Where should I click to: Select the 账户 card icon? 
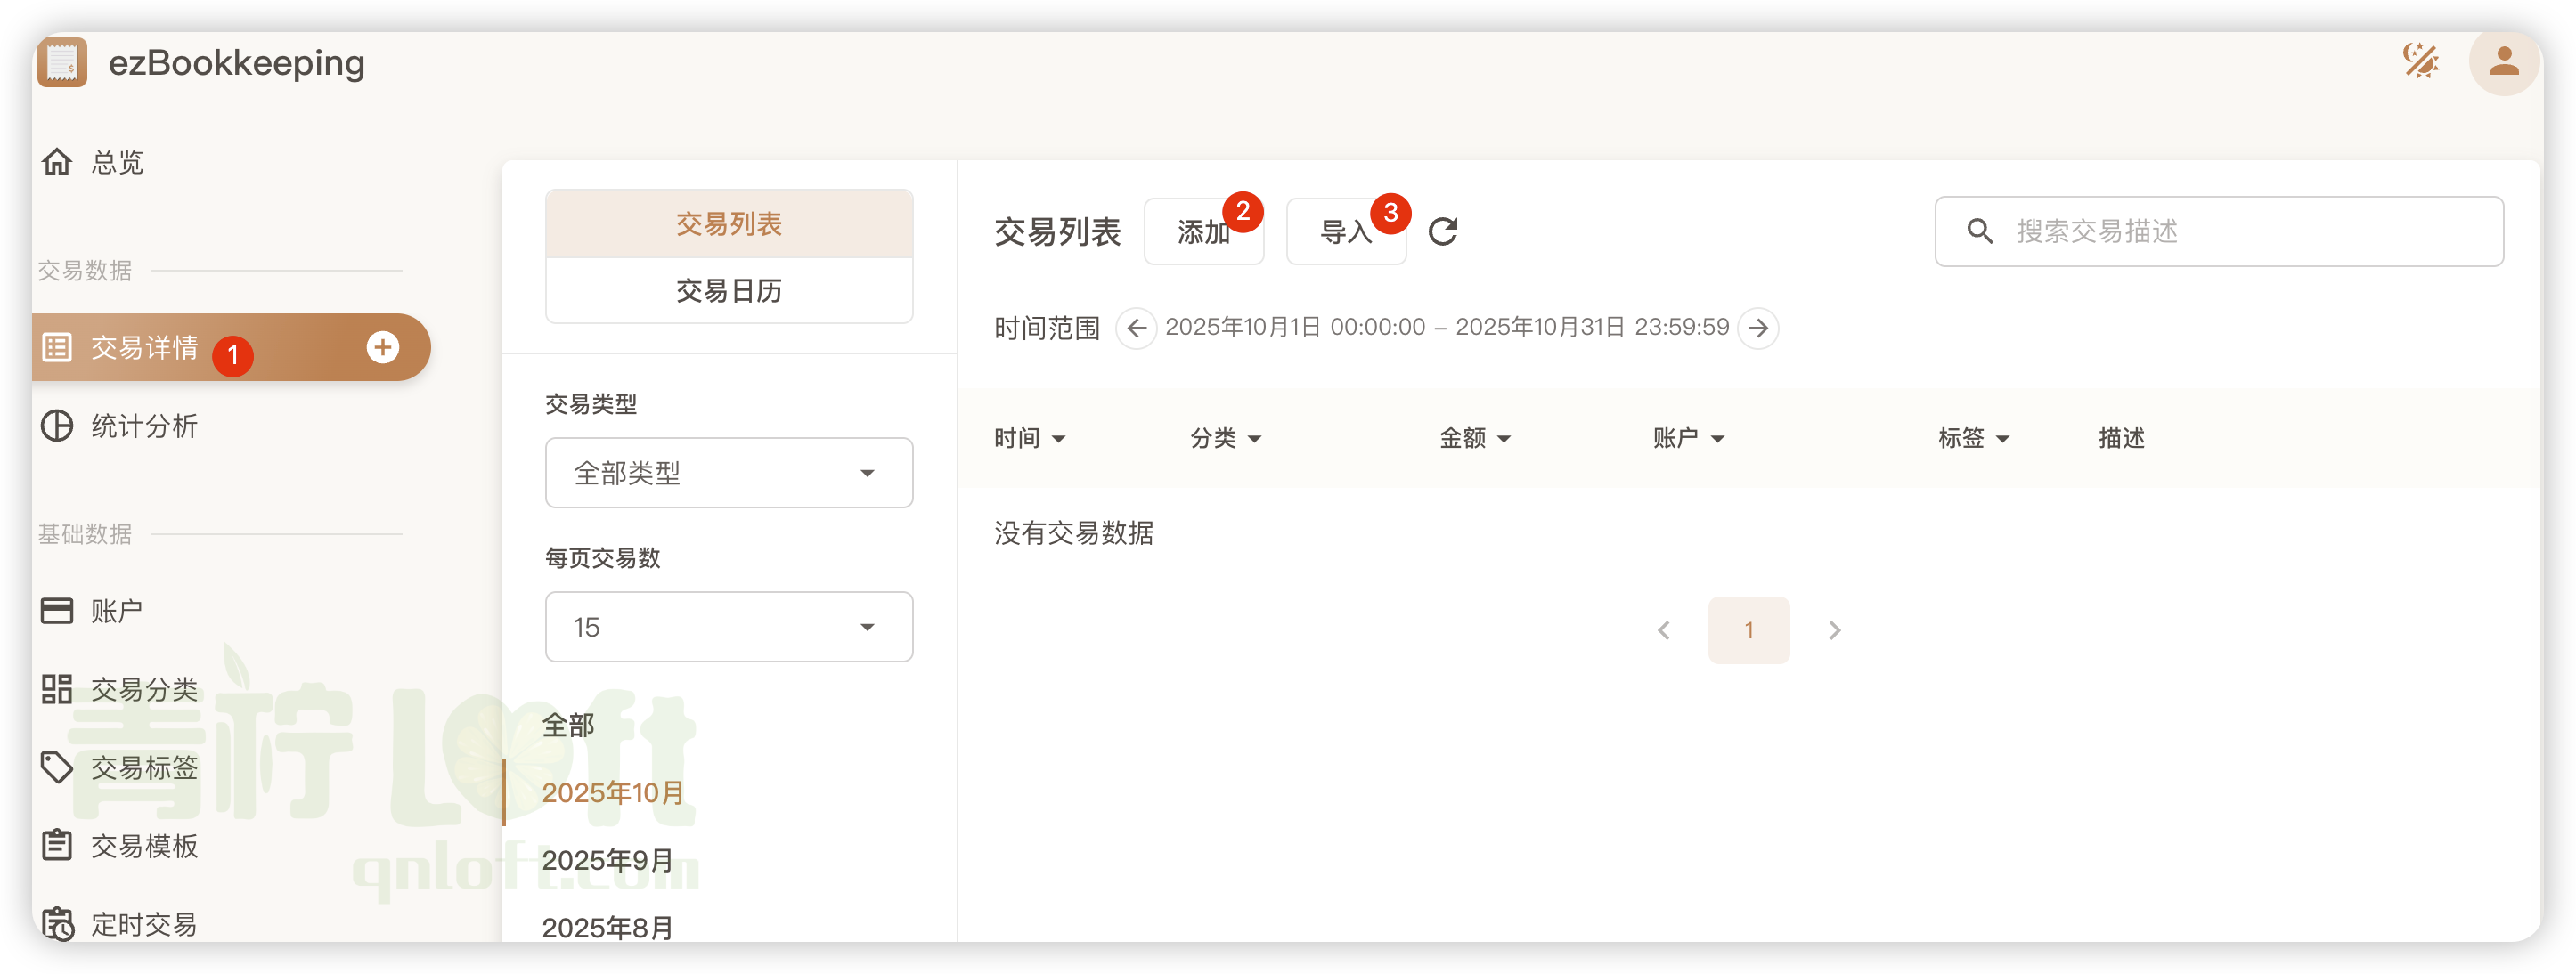(x=57, y=609)
